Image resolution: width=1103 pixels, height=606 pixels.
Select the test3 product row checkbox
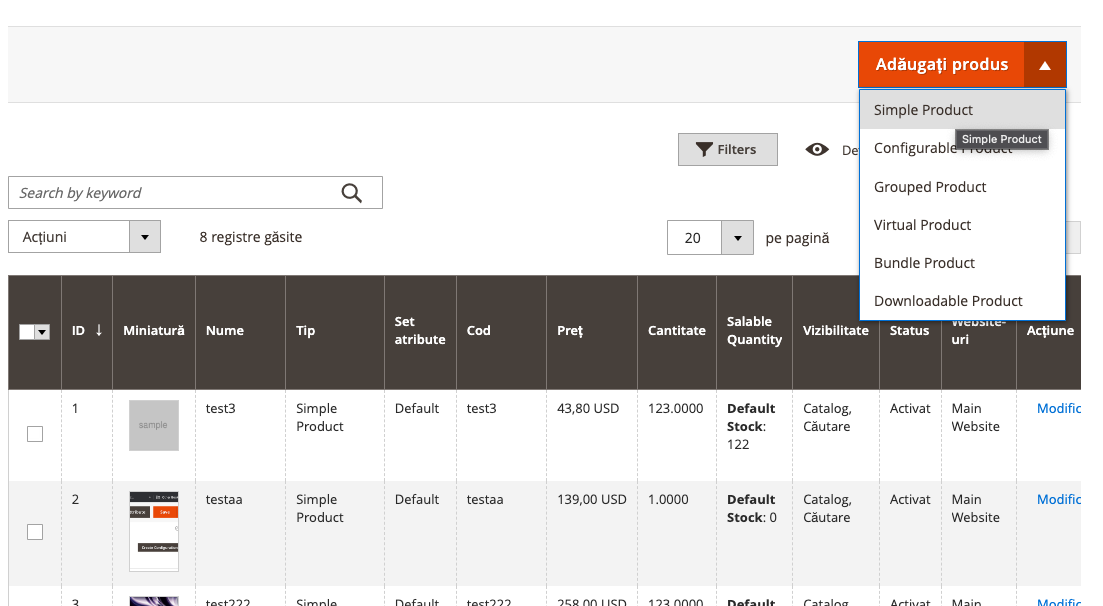(x=35, y=434)
